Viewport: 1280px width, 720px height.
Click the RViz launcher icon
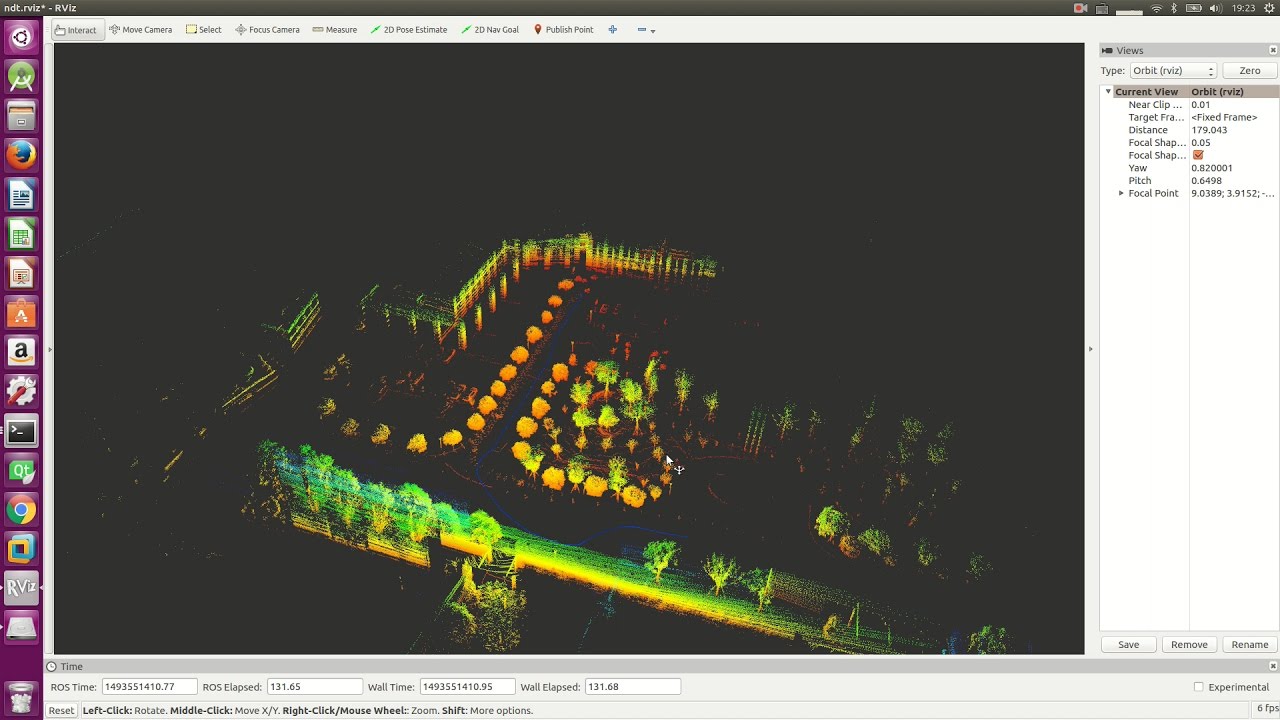click(x=21, y=588)
